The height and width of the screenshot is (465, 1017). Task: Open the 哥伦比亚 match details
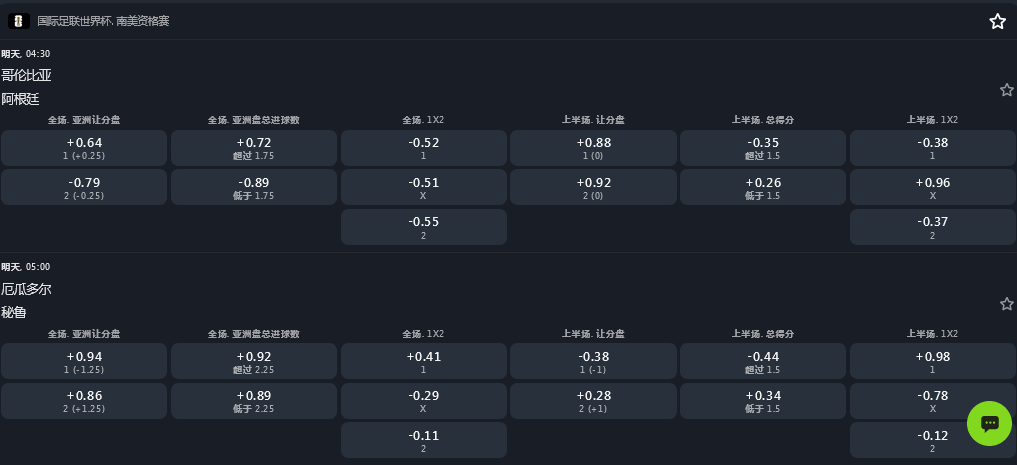[x=26, y=75]
